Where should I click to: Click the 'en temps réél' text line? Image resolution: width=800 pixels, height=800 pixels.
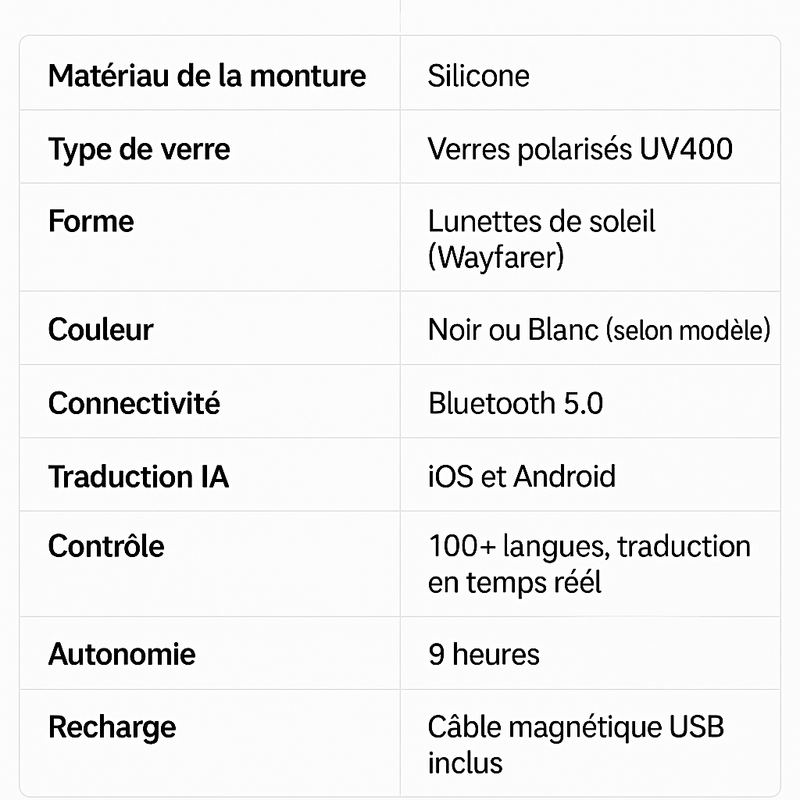click(514, 582)
